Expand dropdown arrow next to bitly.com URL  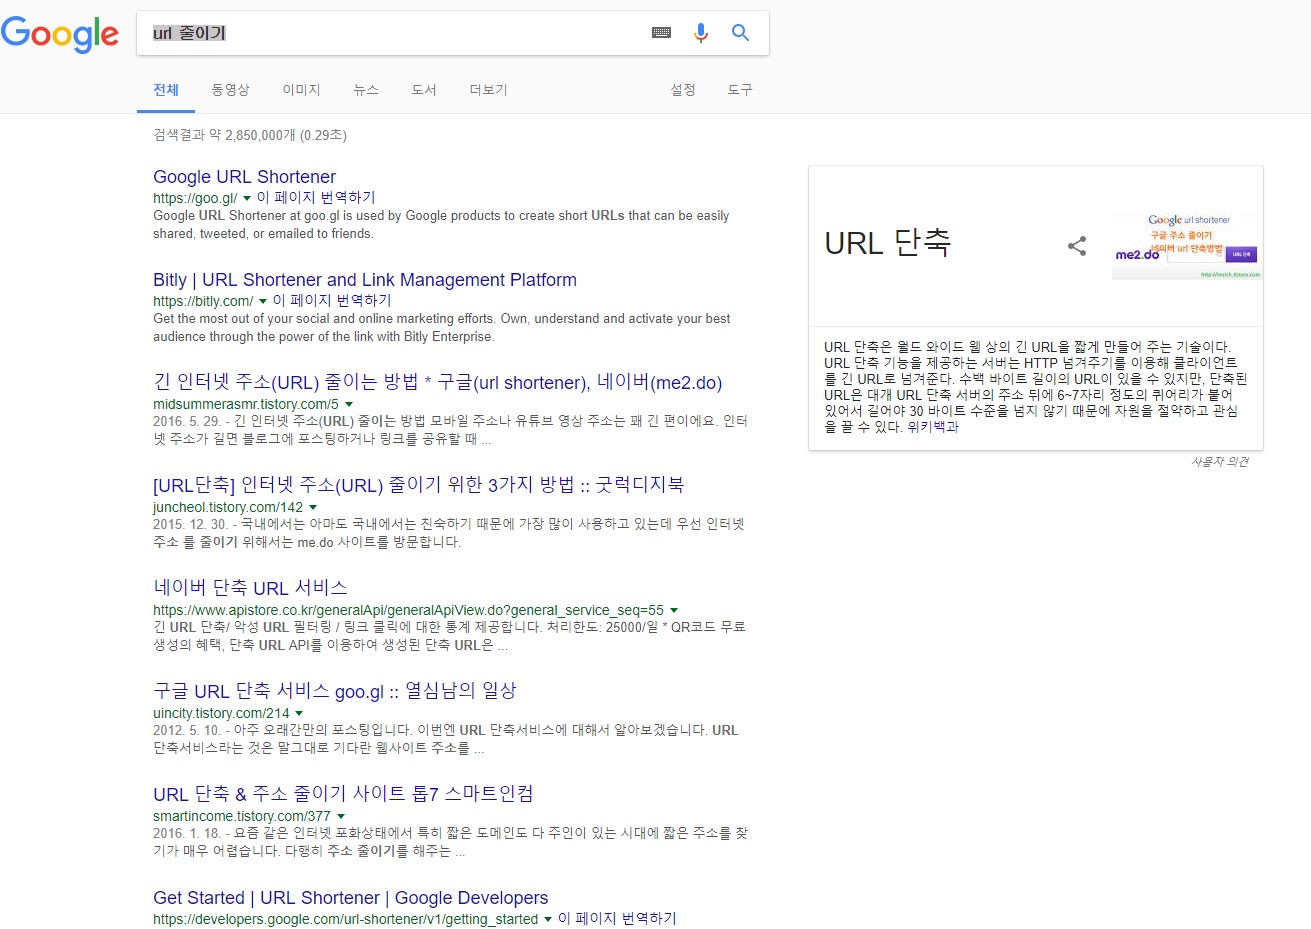(263, 302)
